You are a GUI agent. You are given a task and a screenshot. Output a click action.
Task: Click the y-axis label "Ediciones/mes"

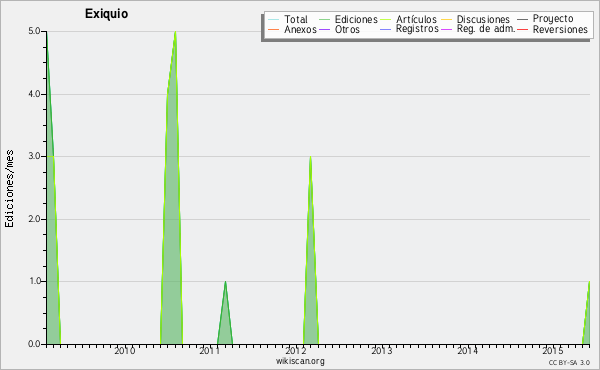[x=9, y=189]
